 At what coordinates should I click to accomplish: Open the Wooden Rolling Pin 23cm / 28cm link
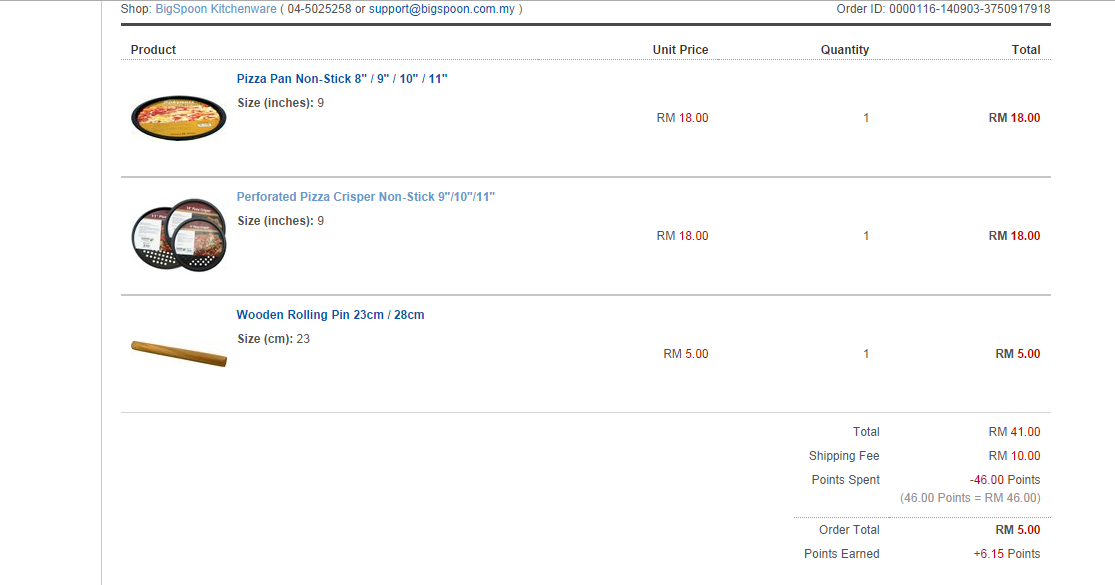(331, 315)
